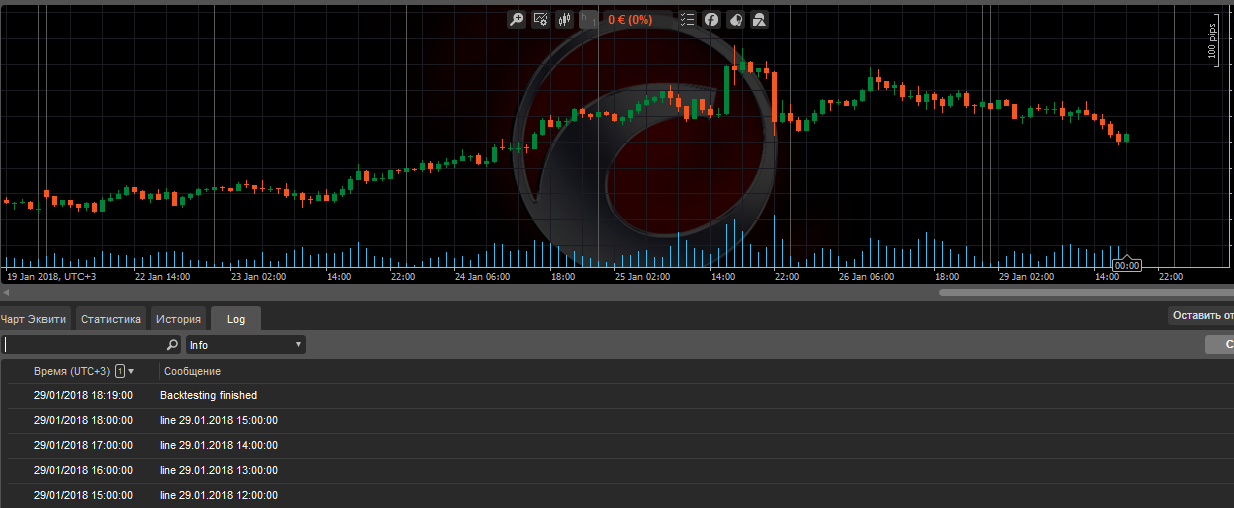Viewport: 1234px width, 508px height.
Task: Click the Сообщение column header
Action: (x=192, y=371)
